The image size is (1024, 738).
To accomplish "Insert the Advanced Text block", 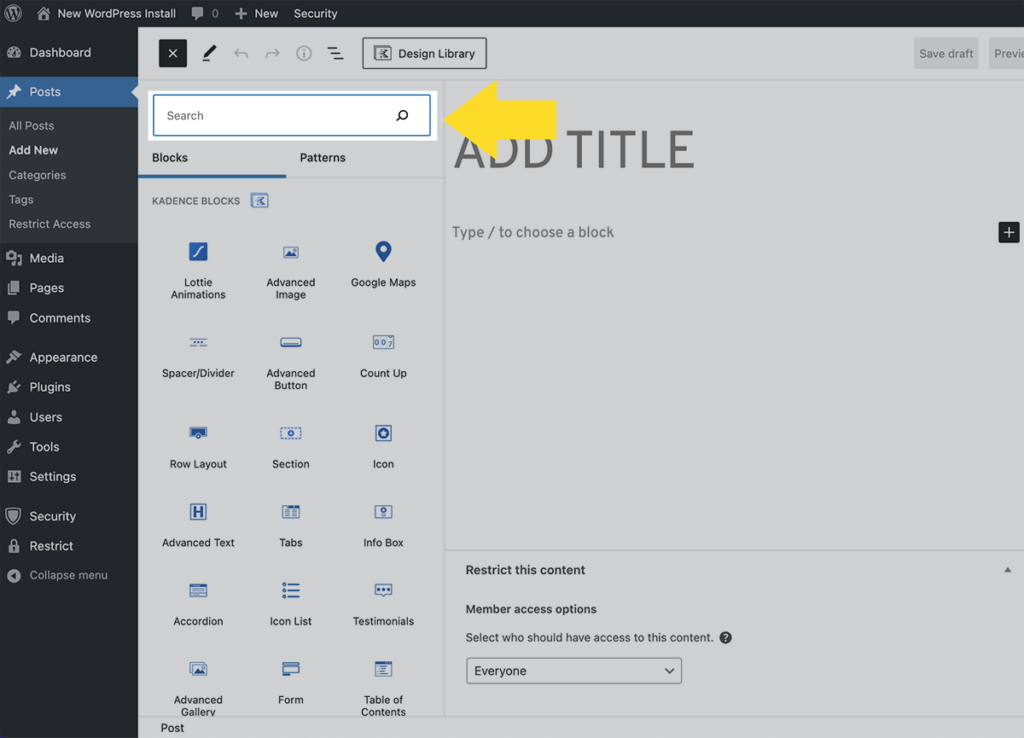I will (198, 525).
